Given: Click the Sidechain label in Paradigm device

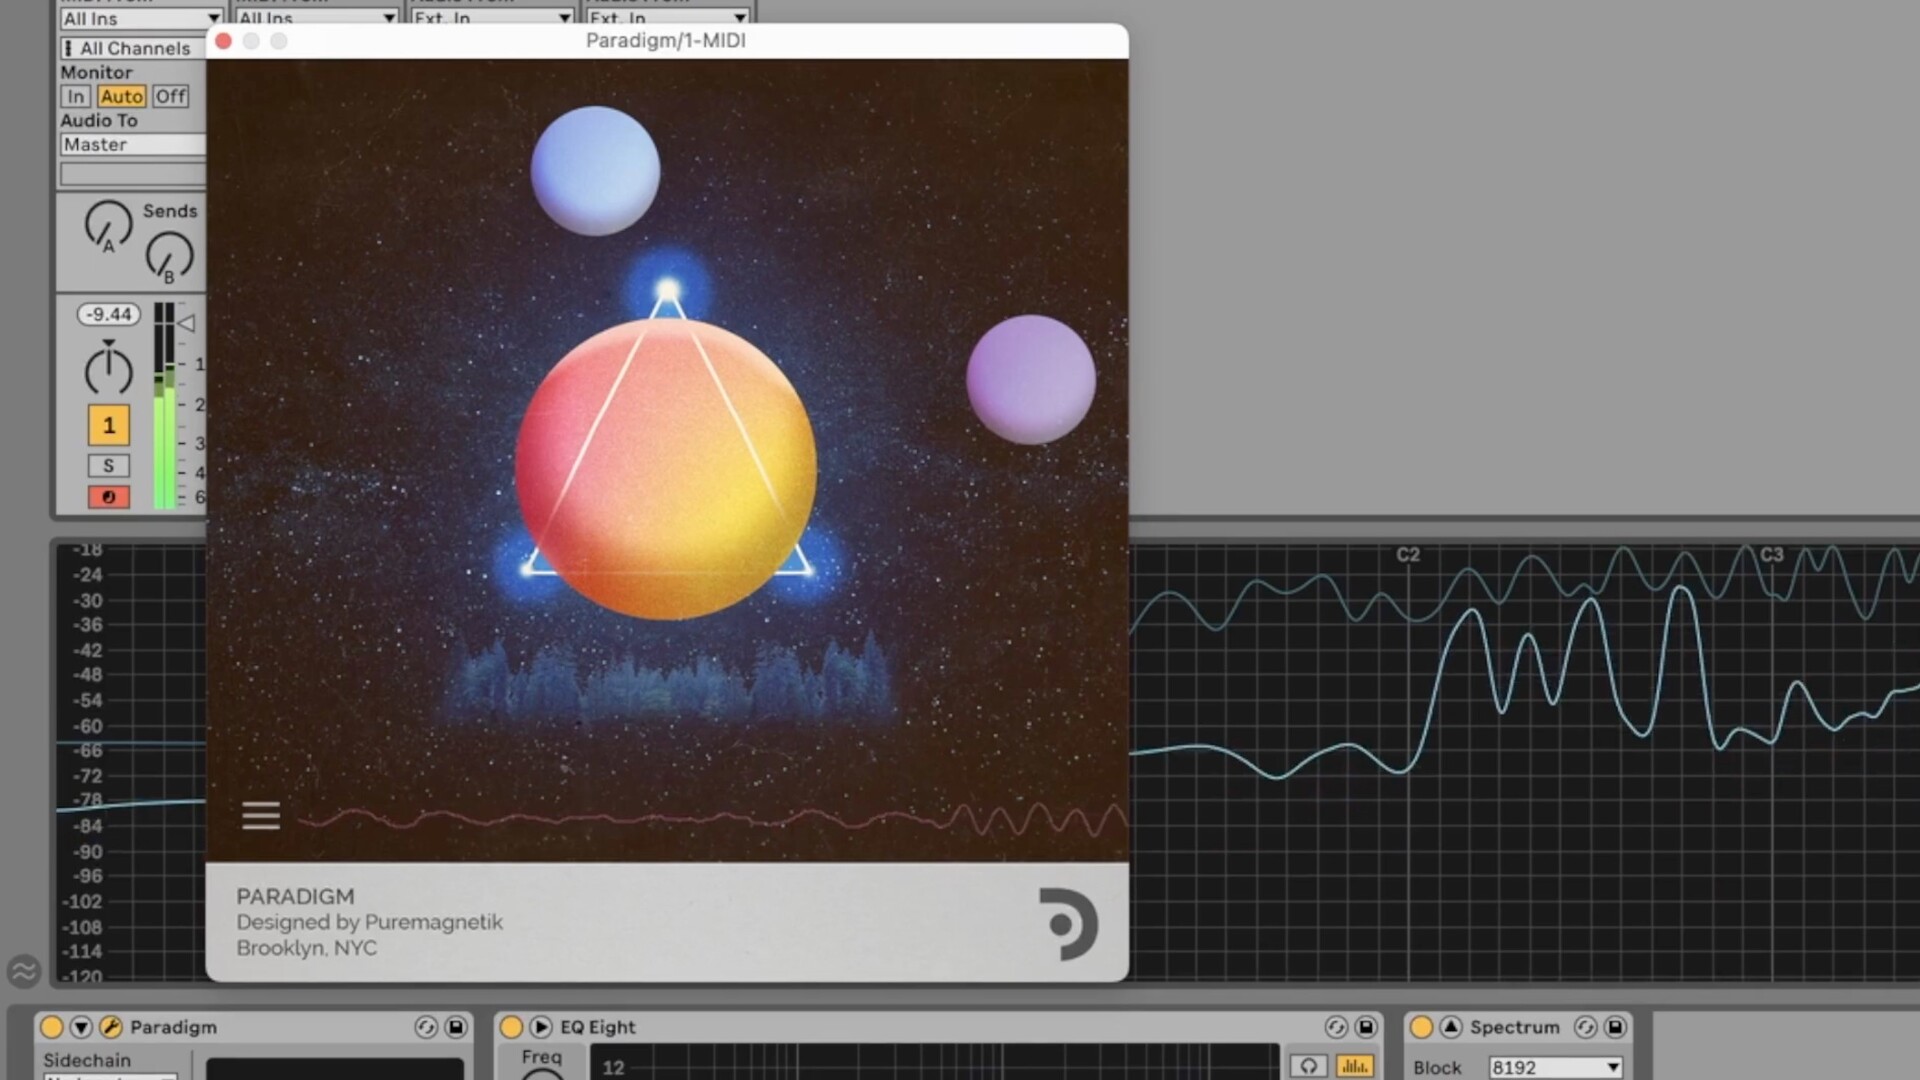Looking at the screenshot, I should (x=87, y=1060).
